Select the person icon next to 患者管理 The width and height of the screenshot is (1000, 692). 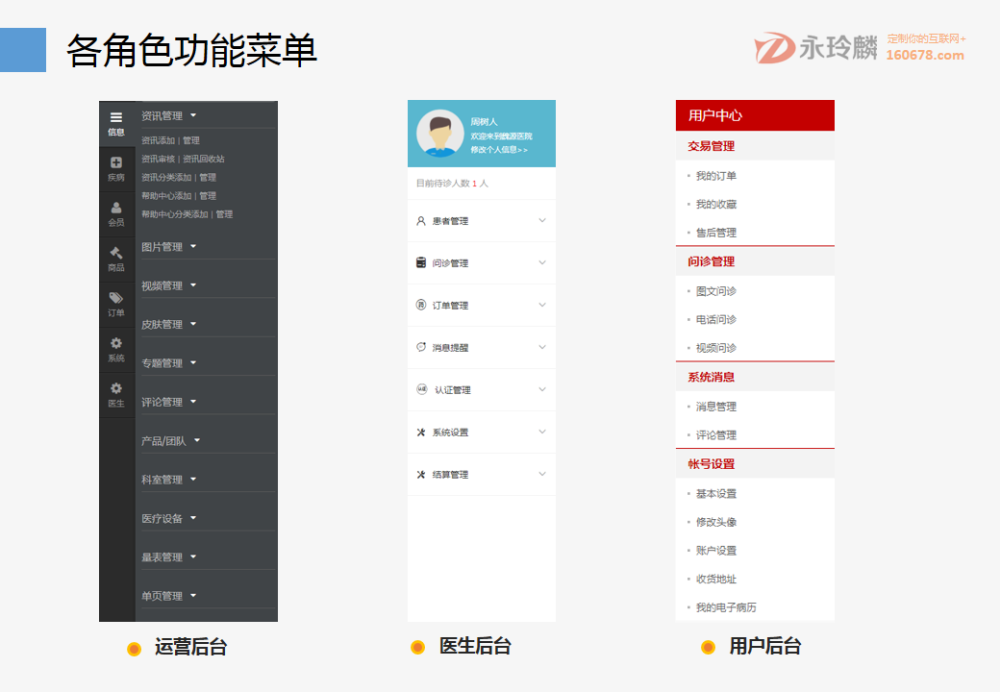tap(418, 219)
